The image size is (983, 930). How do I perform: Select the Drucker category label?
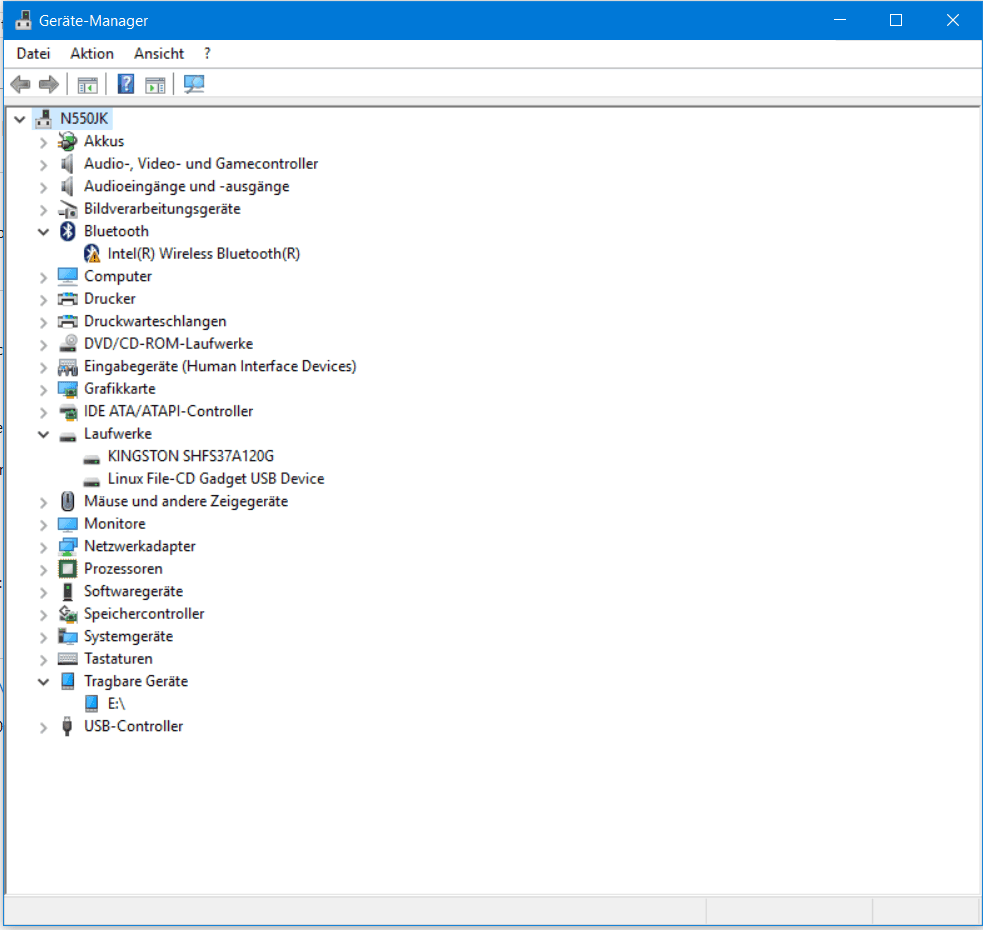(110, 299)
